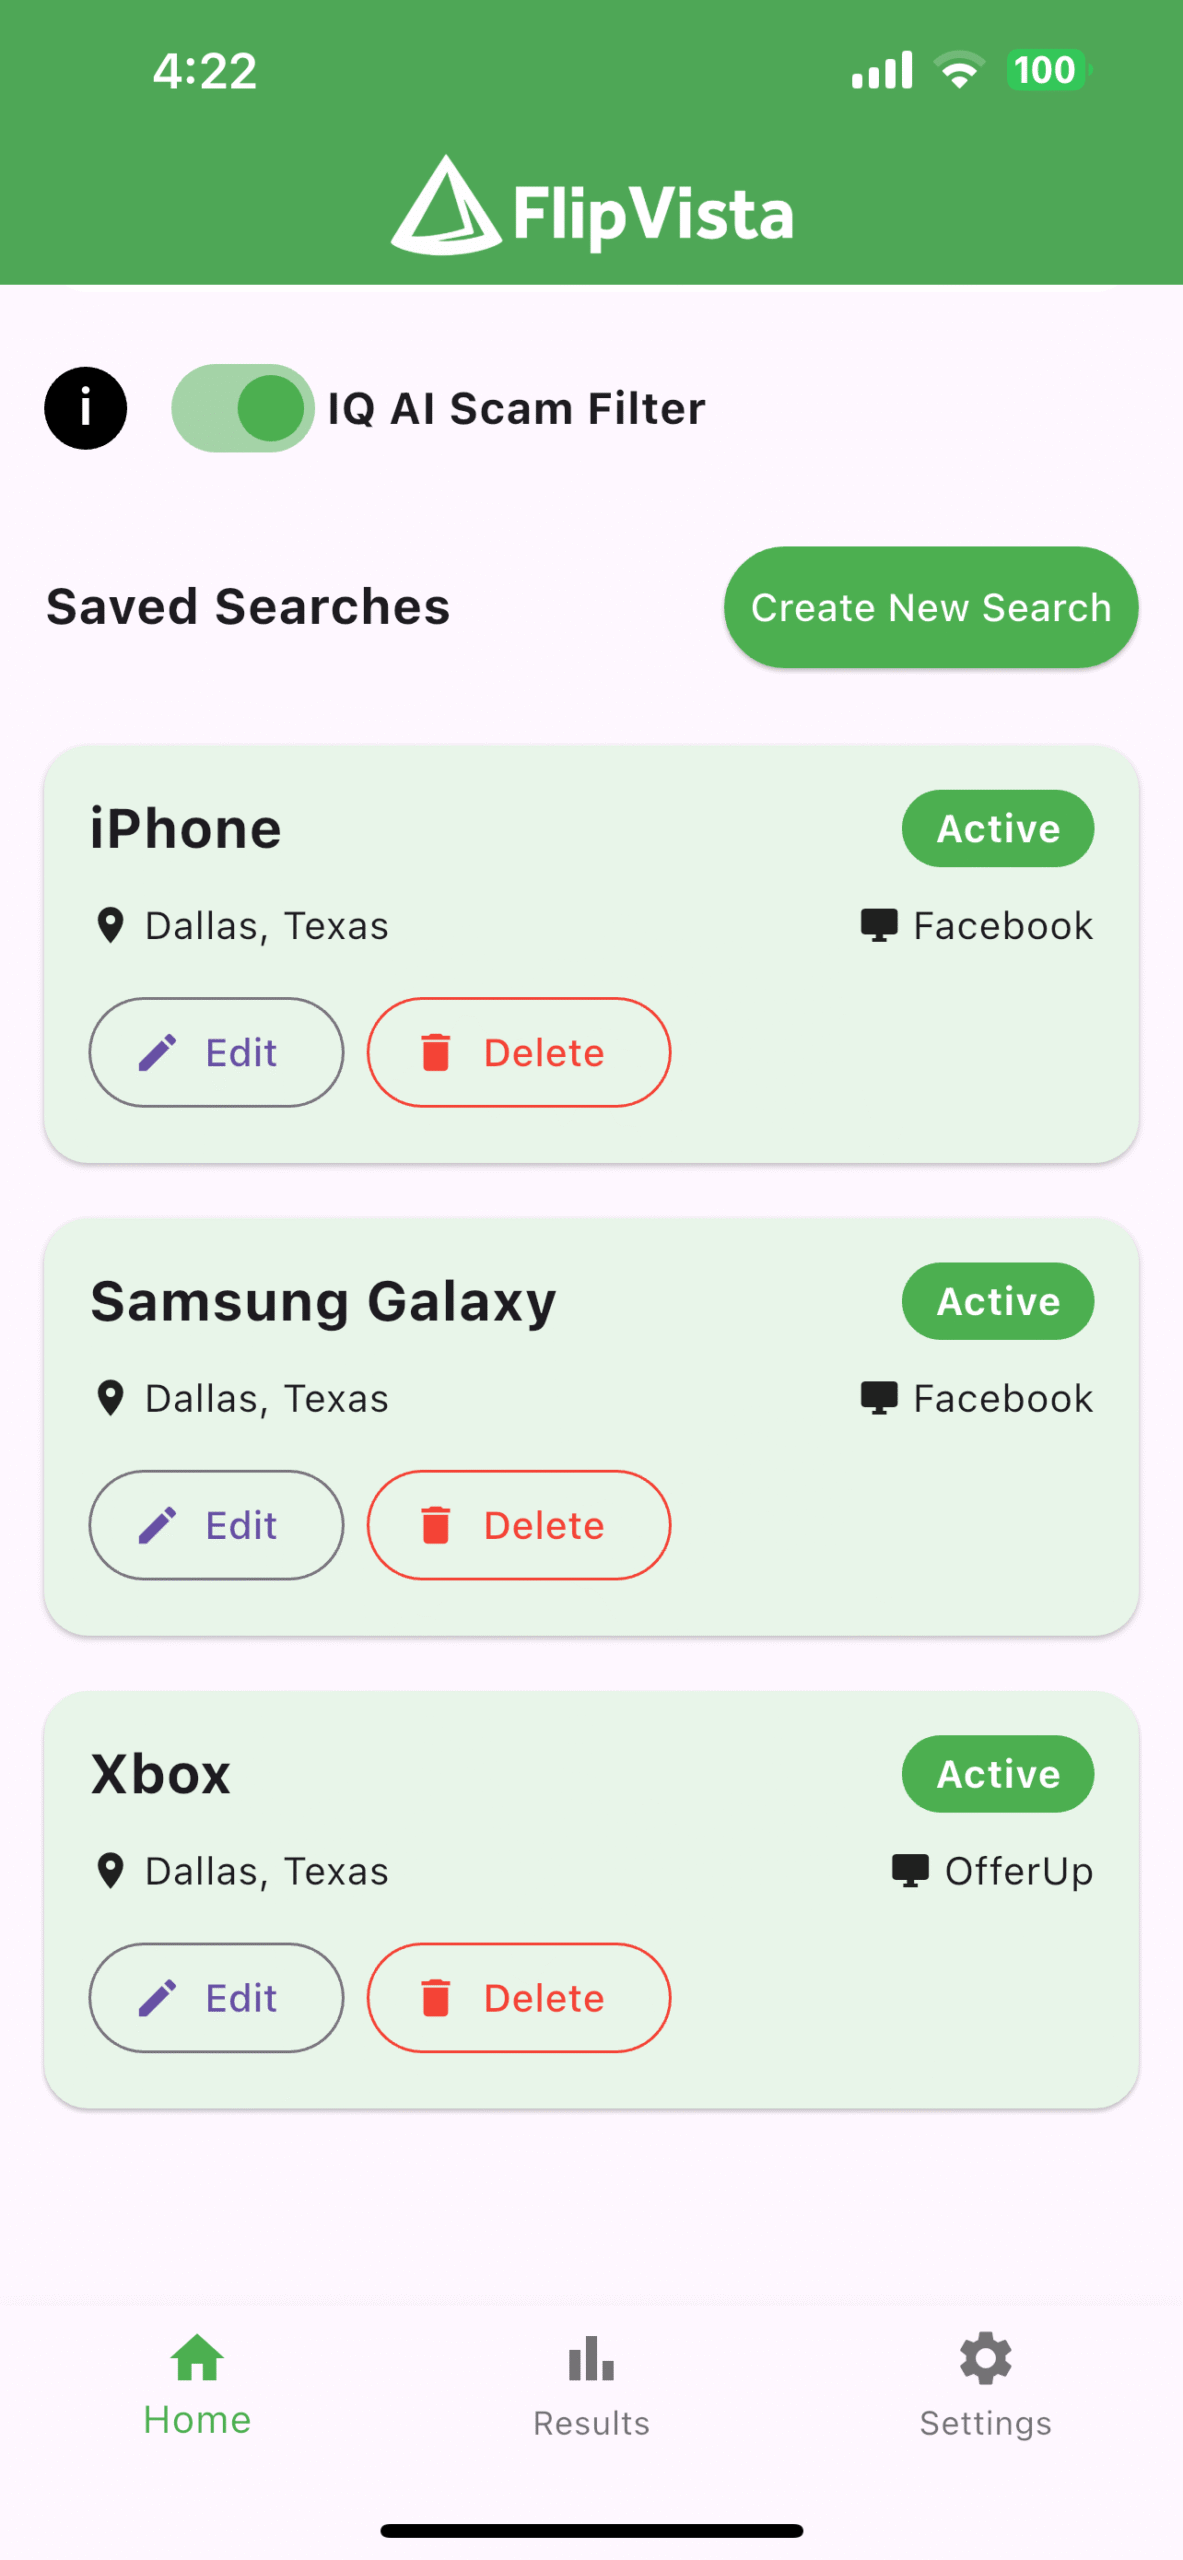Screen dimensions: 1183x2560
Task: Tap the Active badge on Samsung Galaxy card
Action: coord(997,1301)
